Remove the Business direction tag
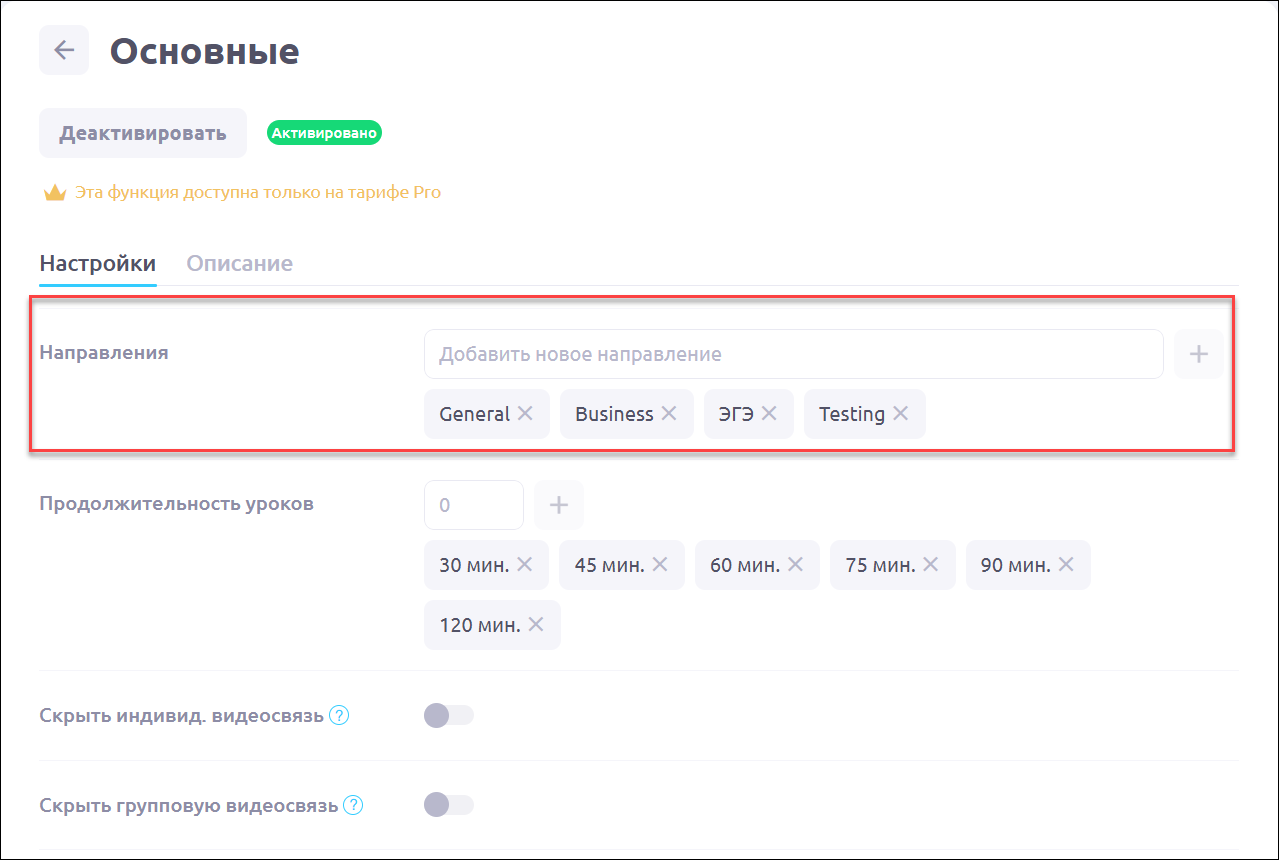 coord(669,414)
